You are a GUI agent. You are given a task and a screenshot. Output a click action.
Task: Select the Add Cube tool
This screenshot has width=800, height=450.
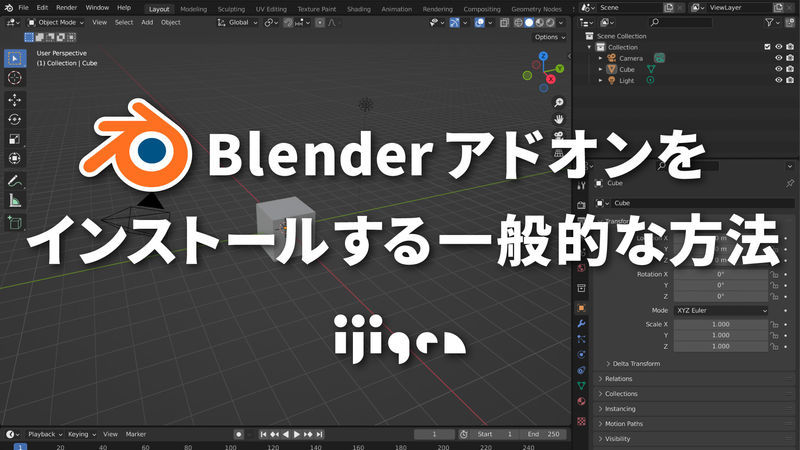[15, 222]
